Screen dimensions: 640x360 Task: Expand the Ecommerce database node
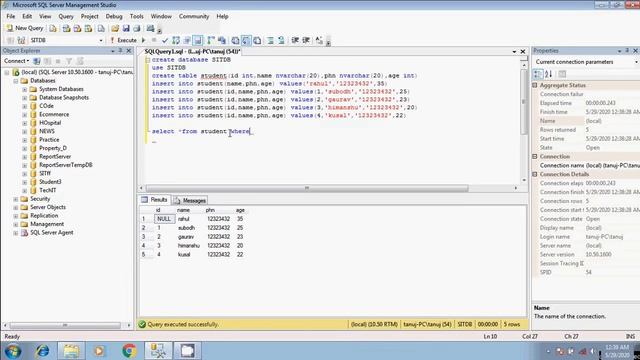24,114
